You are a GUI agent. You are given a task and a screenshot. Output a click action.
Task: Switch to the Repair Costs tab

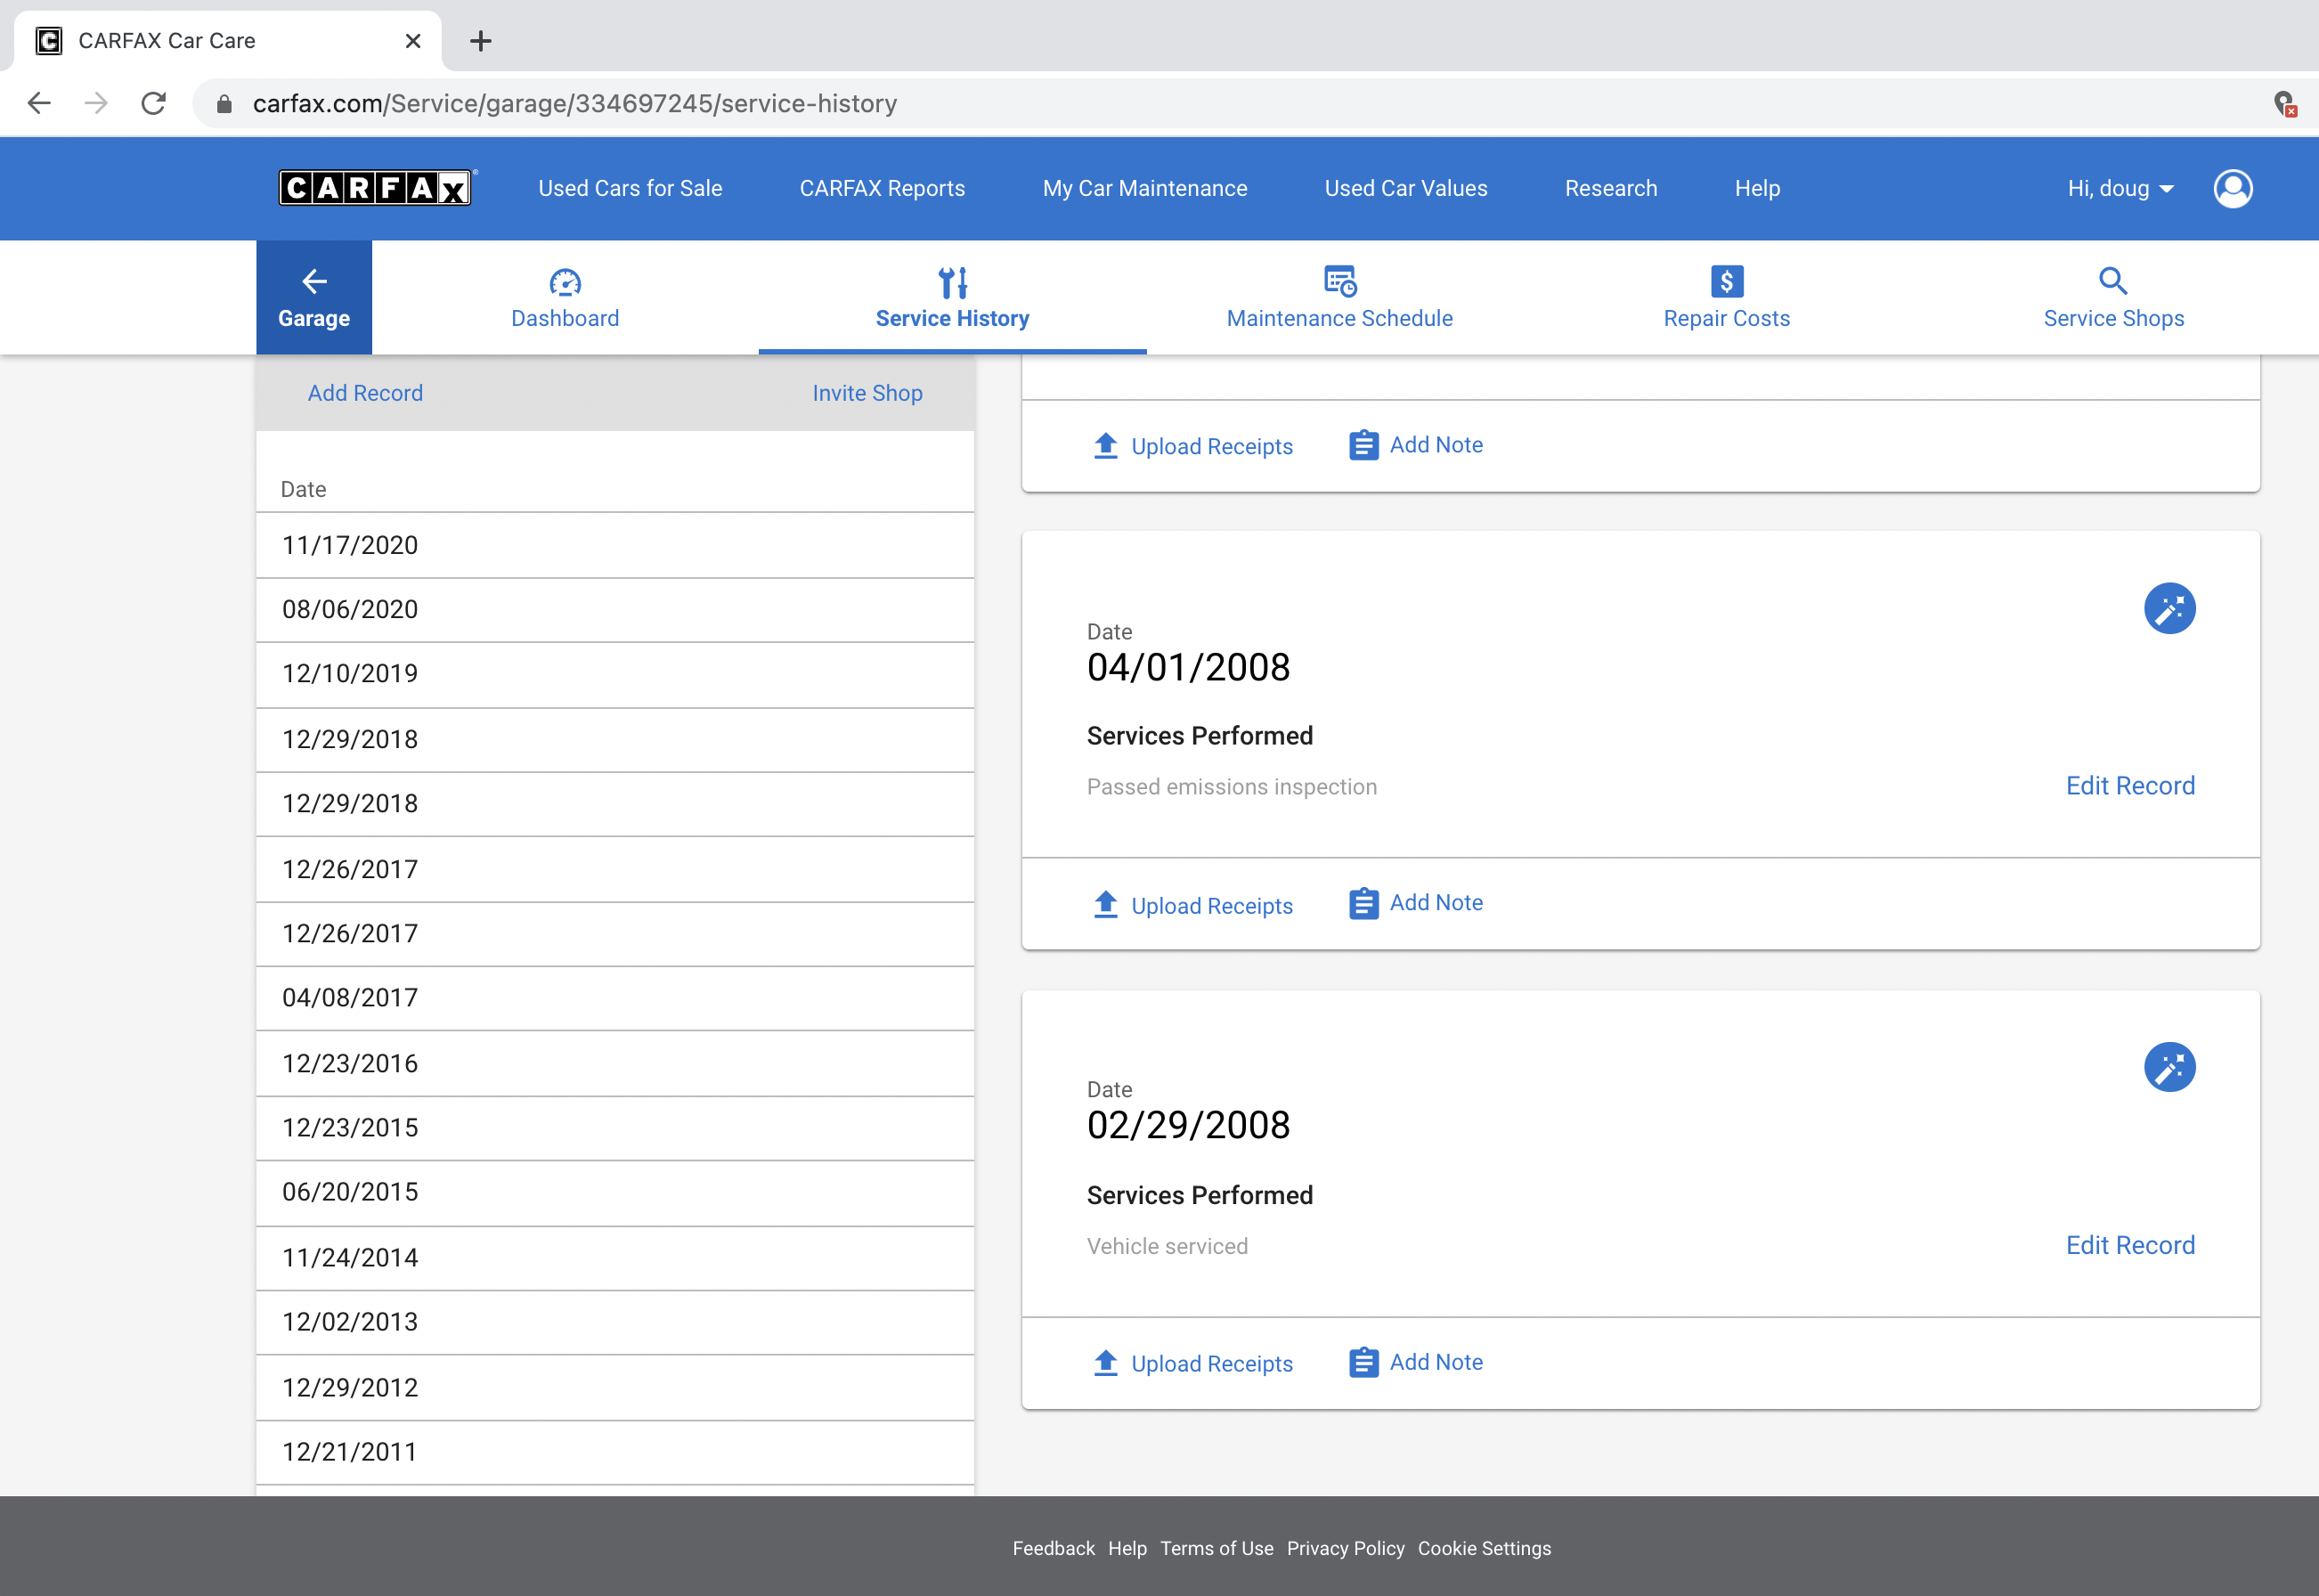click(1727, 297)
